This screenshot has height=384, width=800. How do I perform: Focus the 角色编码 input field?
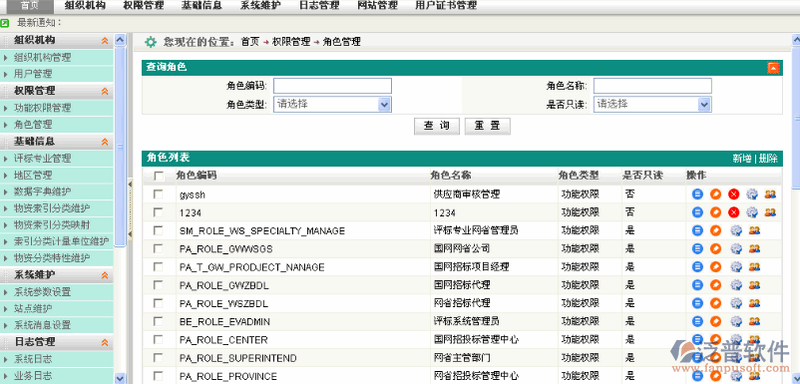(333, 86)
